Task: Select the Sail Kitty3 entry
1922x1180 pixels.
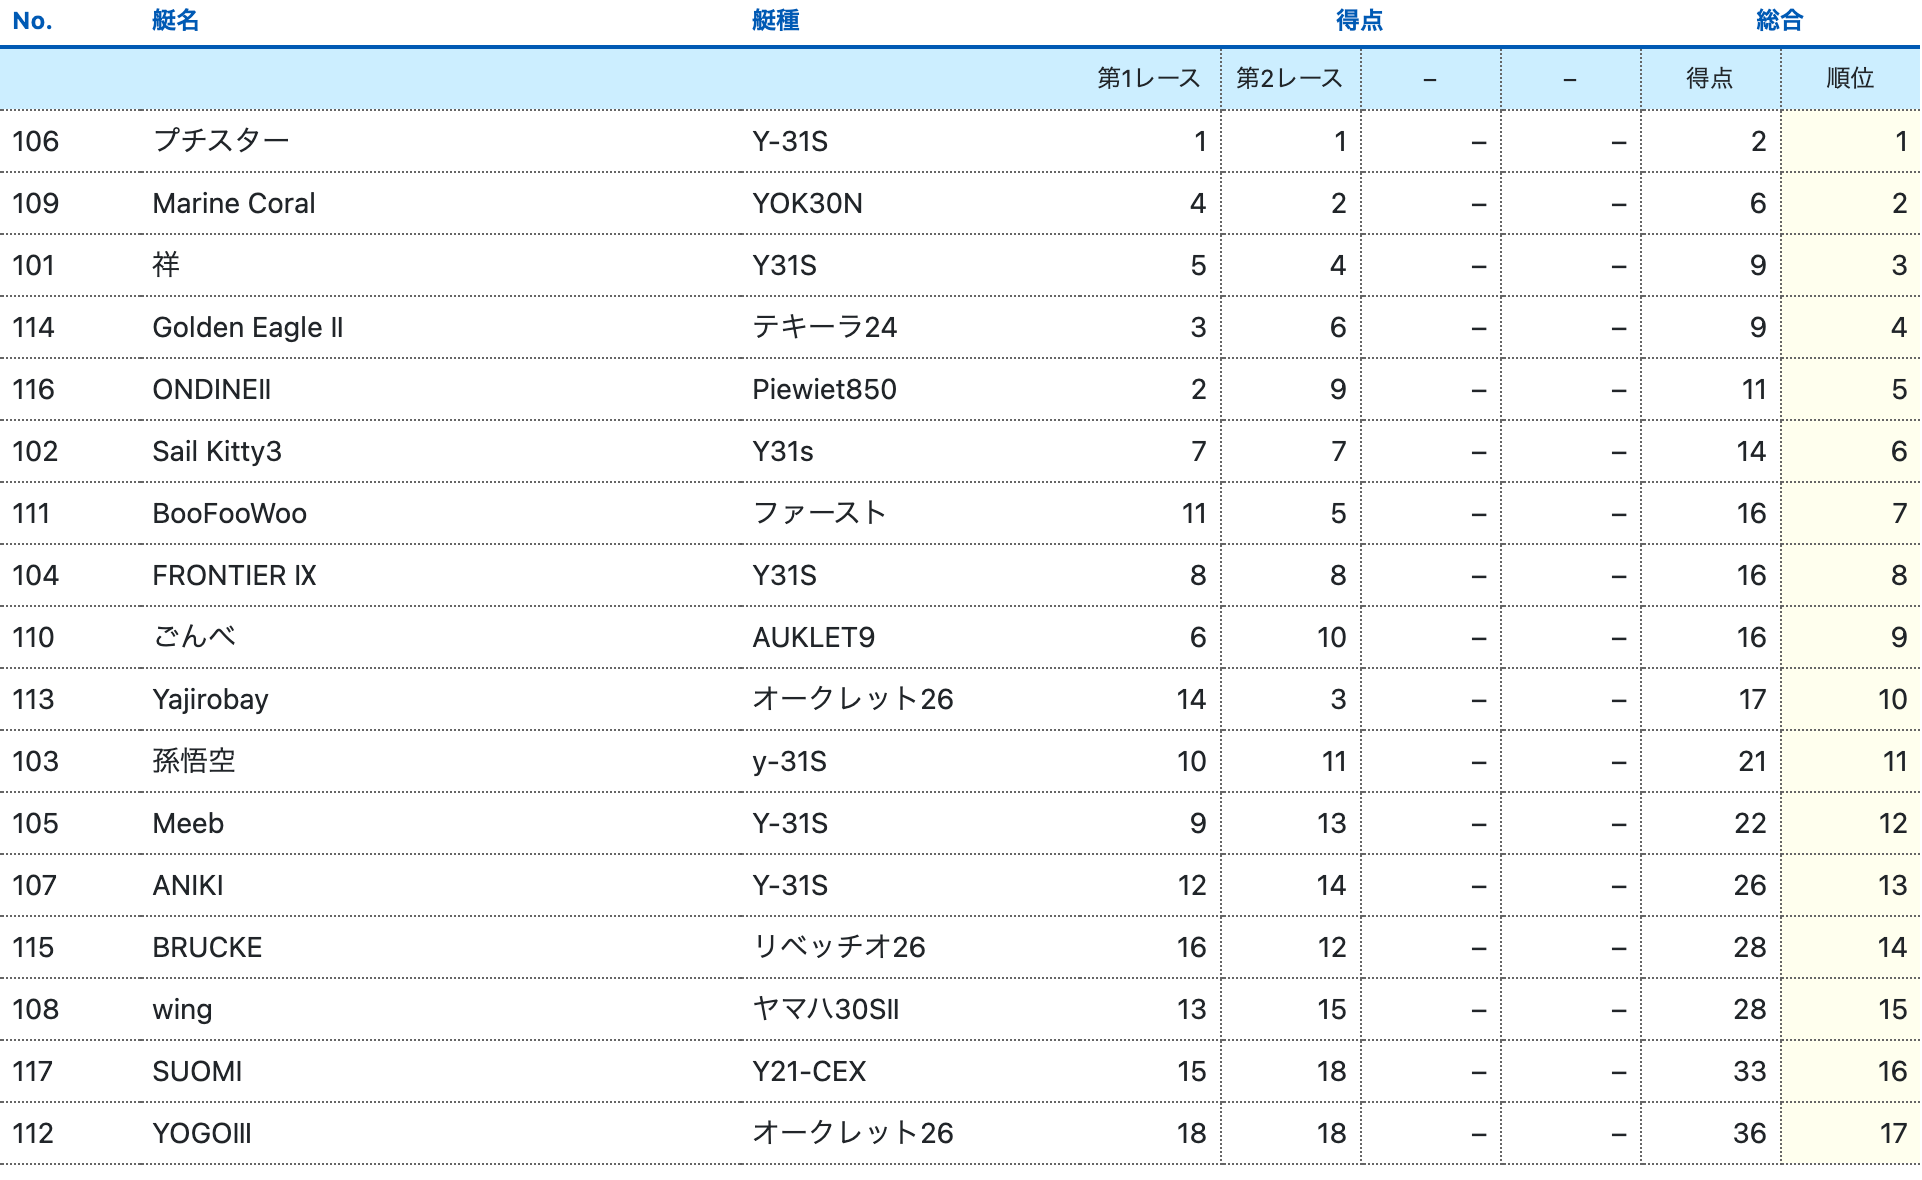Action: (x=217, y=451)
